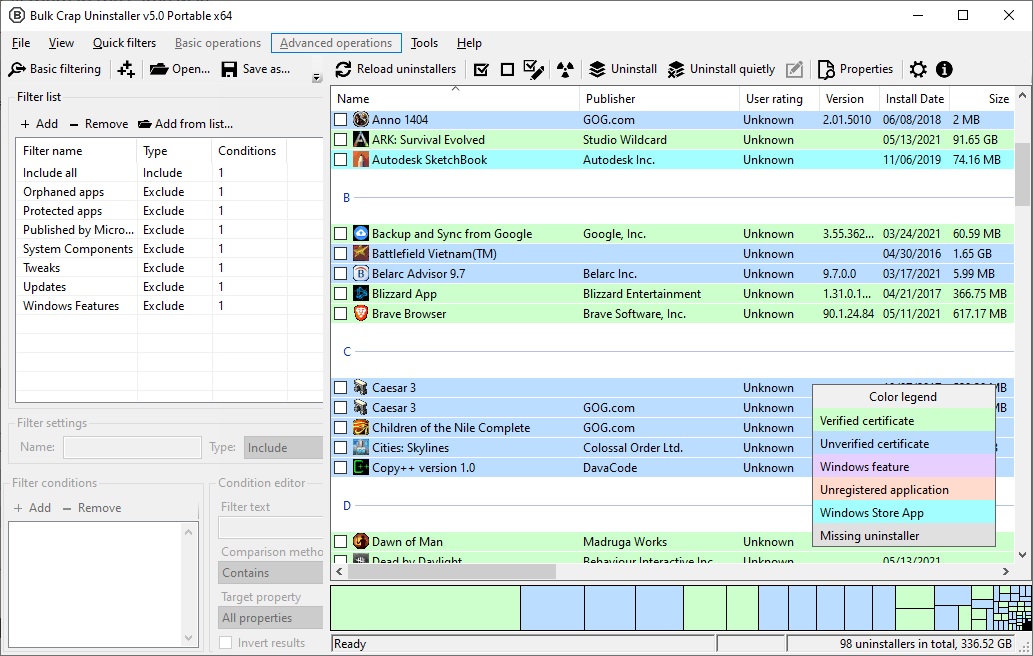Viewport: 1033px width, 656px height.
Task: Click the Anno 1404 app icon
Action: click(360, 119)
